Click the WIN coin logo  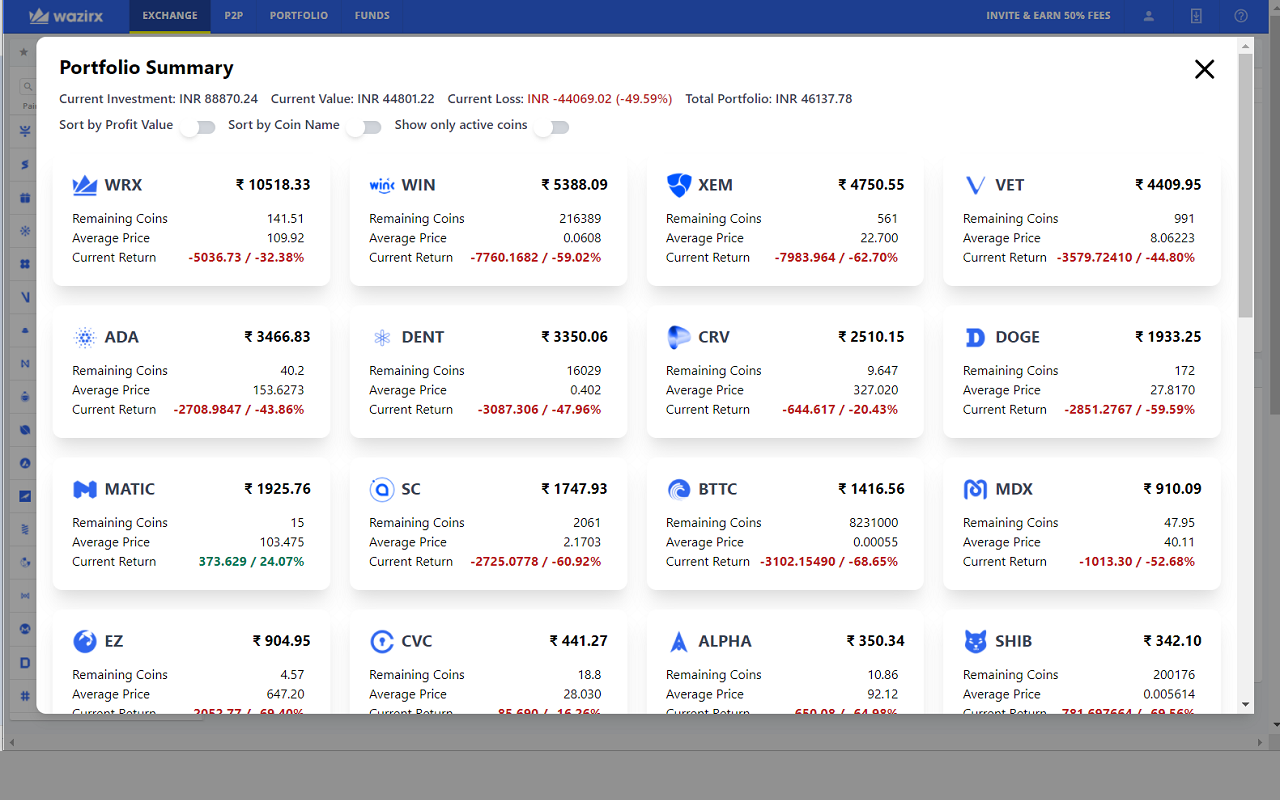[x=382, y=185]
